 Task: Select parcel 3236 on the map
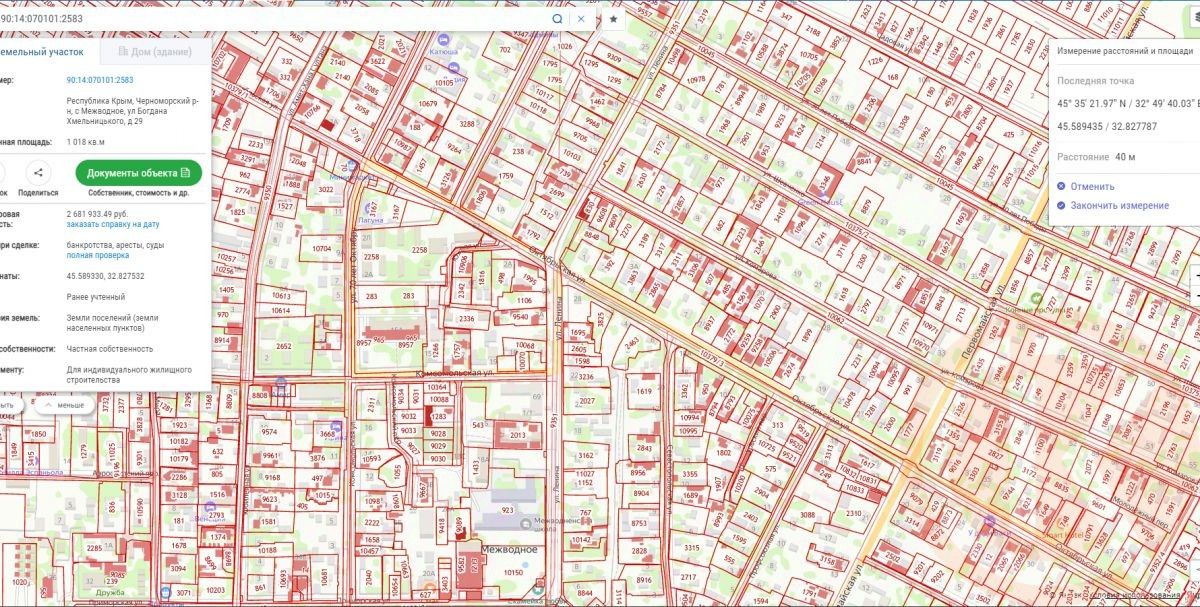click(587, 377)
